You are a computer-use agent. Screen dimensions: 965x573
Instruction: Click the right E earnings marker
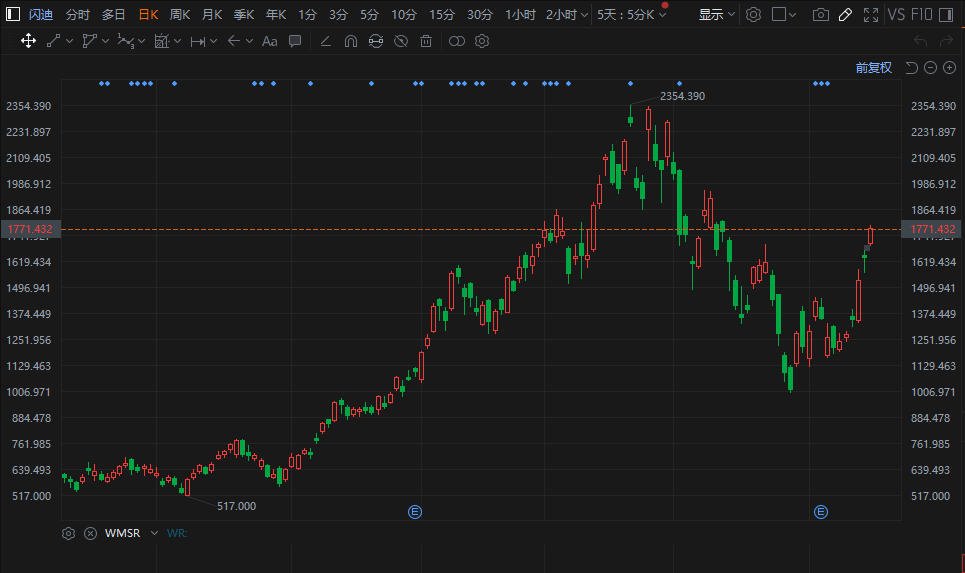pos(821,511)
